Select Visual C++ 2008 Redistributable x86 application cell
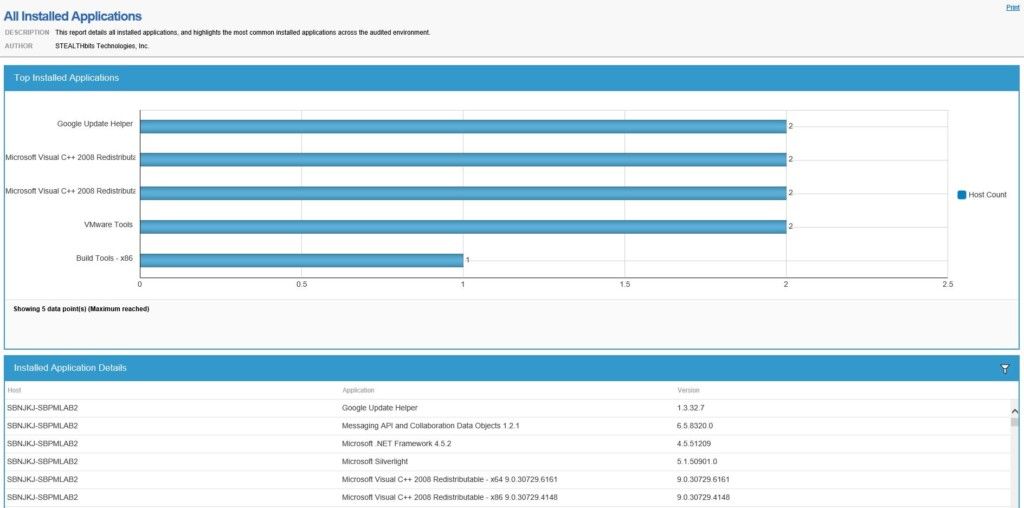The height and width of the screenshot is (508, 1024). 449,497
